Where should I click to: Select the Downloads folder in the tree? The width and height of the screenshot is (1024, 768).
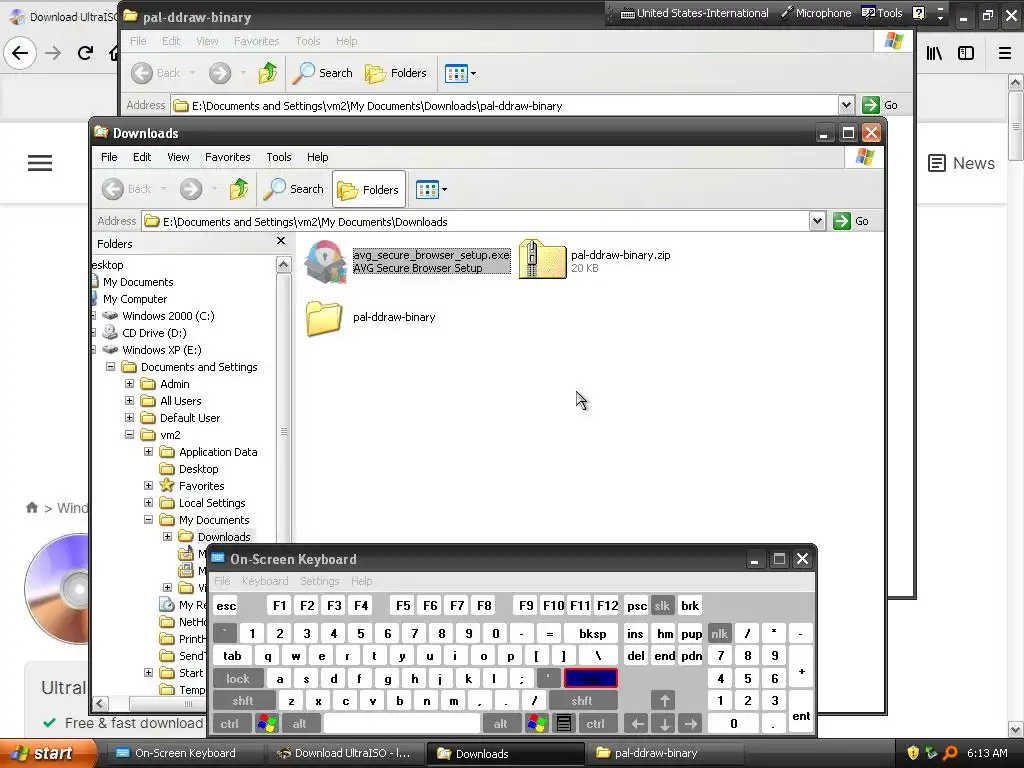click(224, 537)
